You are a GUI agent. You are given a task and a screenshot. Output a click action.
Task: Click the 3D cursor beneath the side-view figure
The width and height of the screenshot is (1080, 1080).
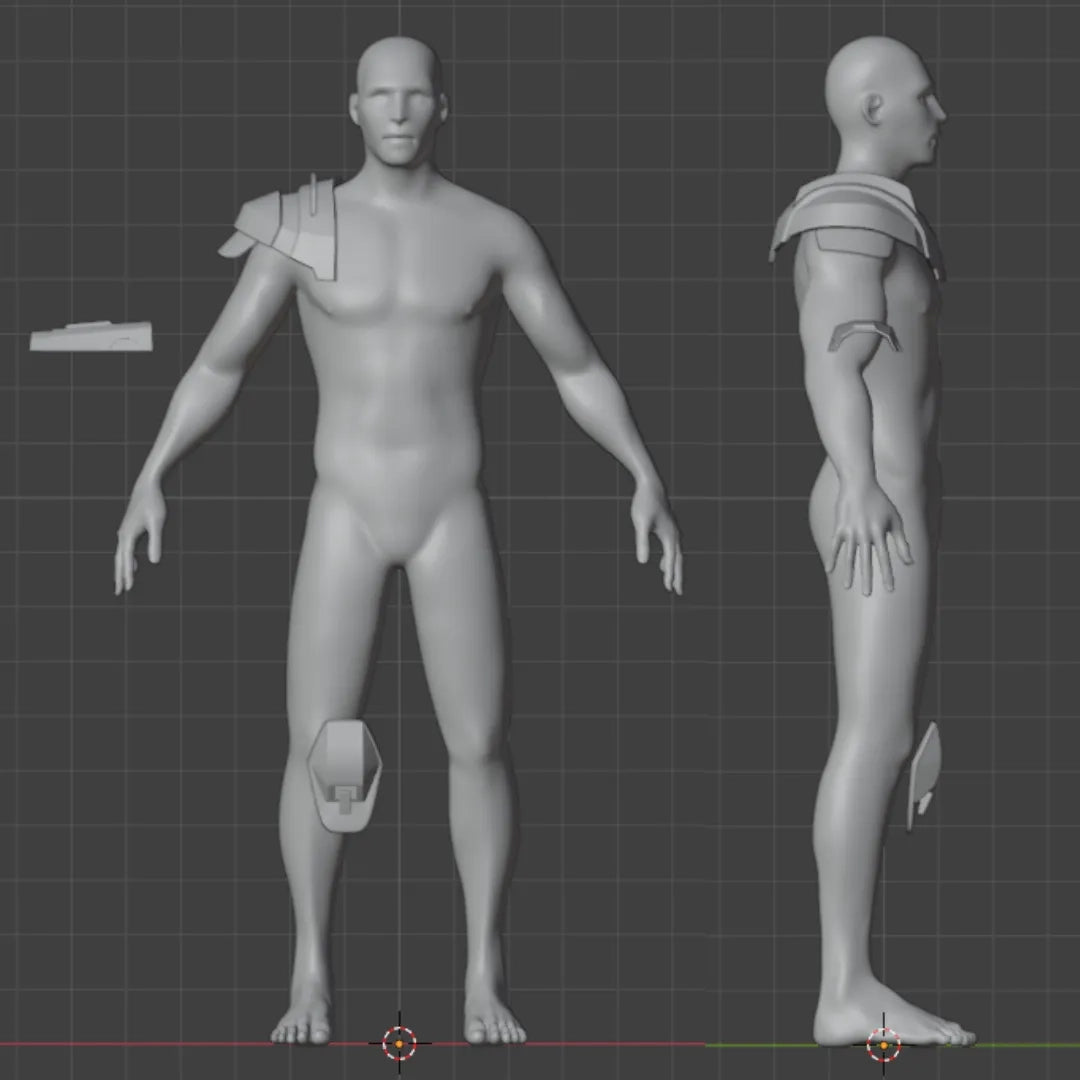pyautogui.click(x=883, y=1043)
